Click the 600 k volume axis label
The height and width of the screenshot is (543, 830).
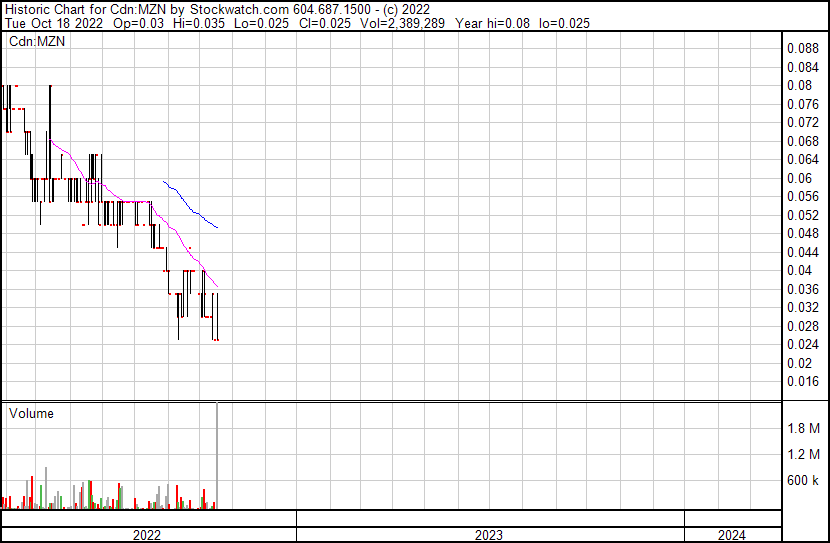tap(803, 481)
